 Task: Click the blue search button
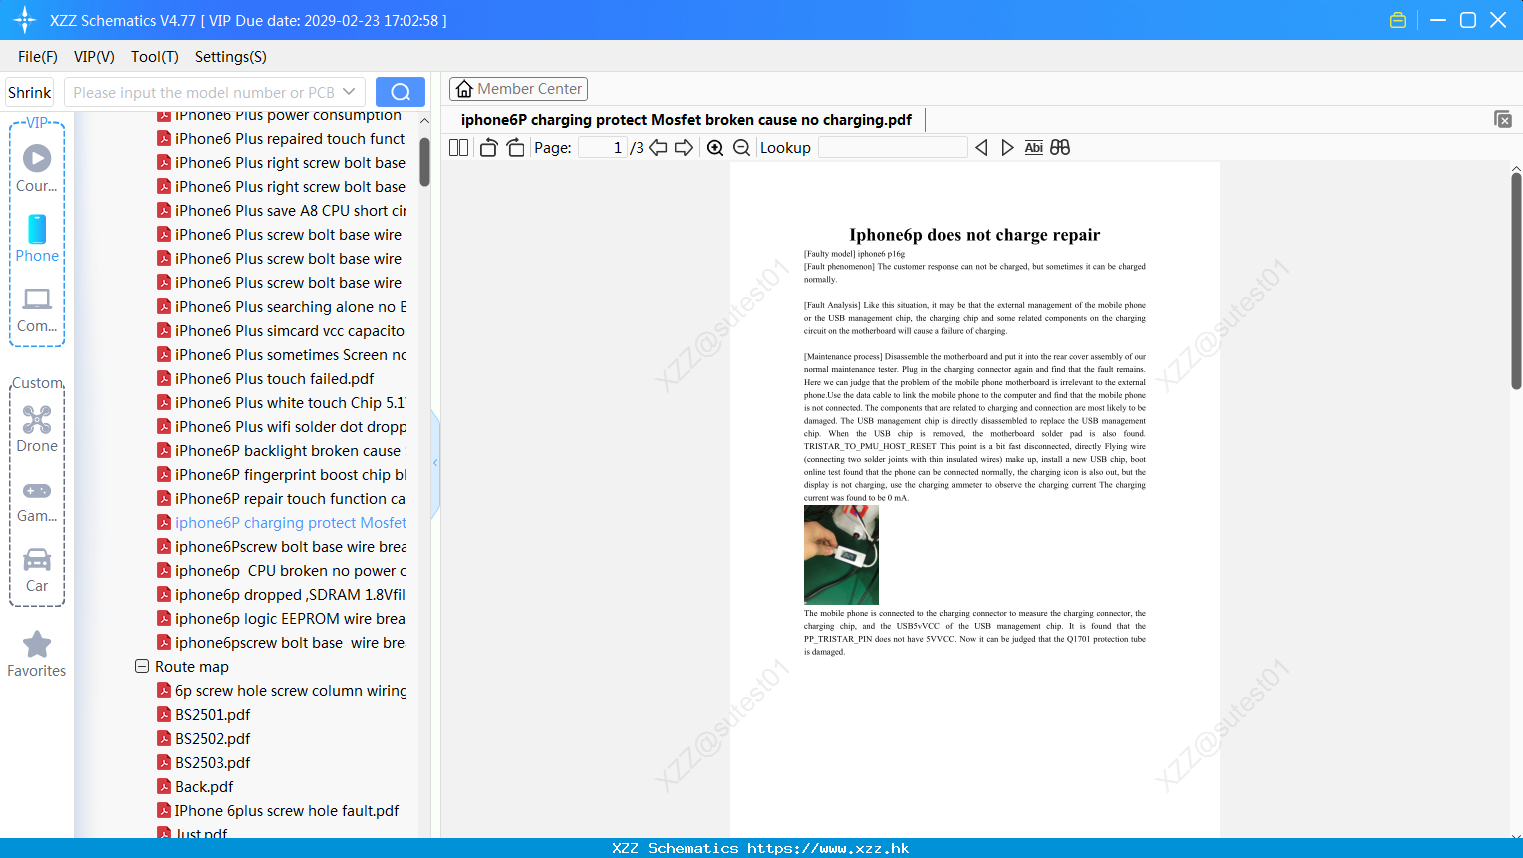tap(400, 92)
